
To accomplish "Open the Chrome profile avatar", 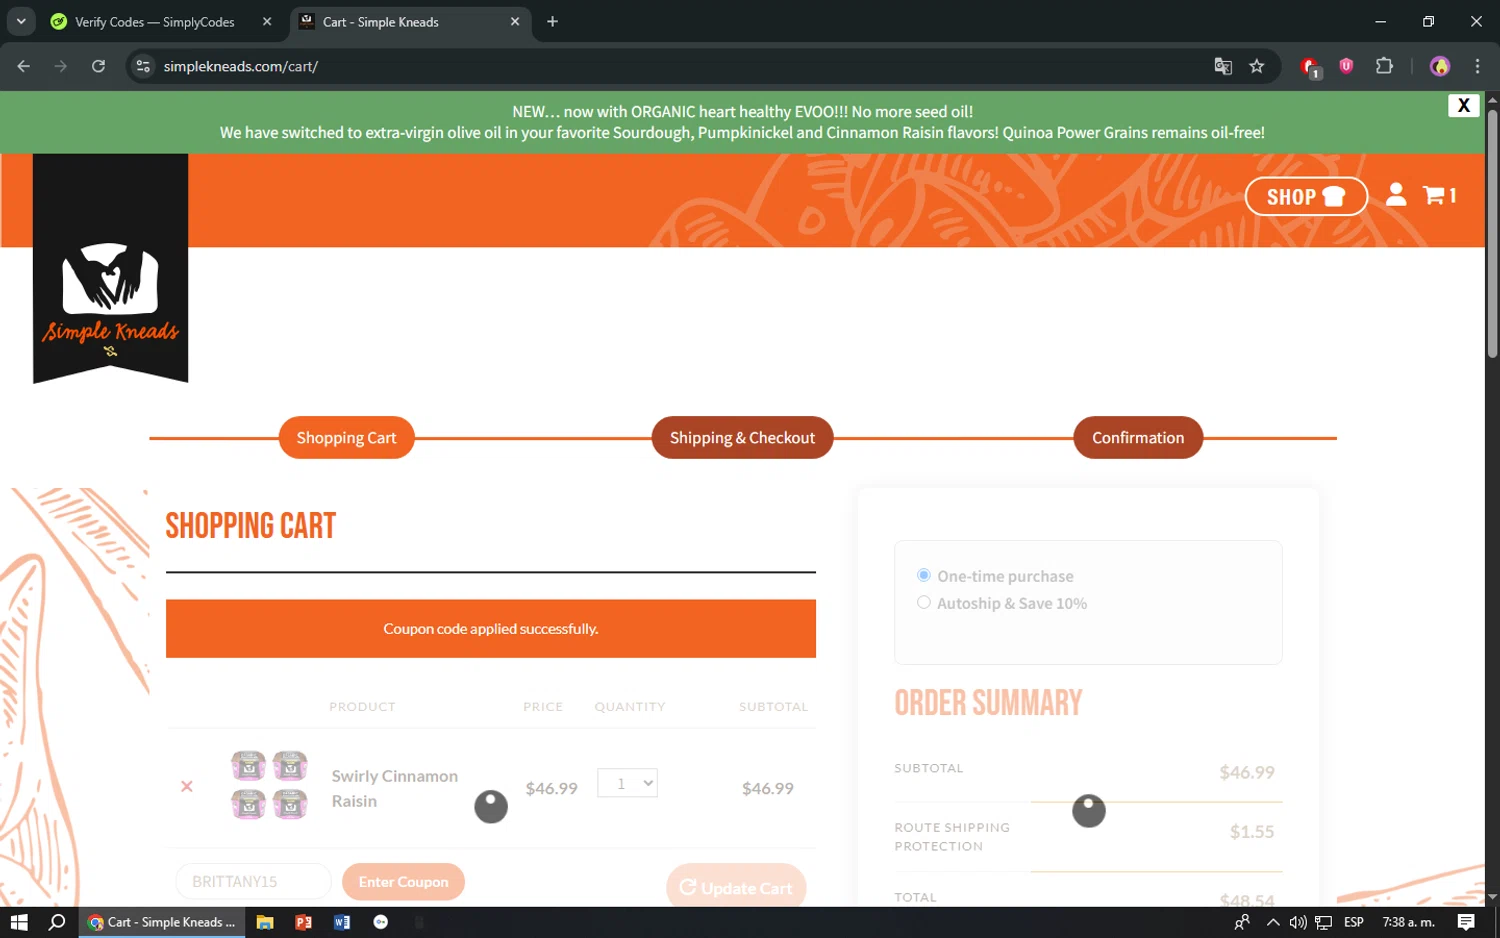I will point(1440,66).
